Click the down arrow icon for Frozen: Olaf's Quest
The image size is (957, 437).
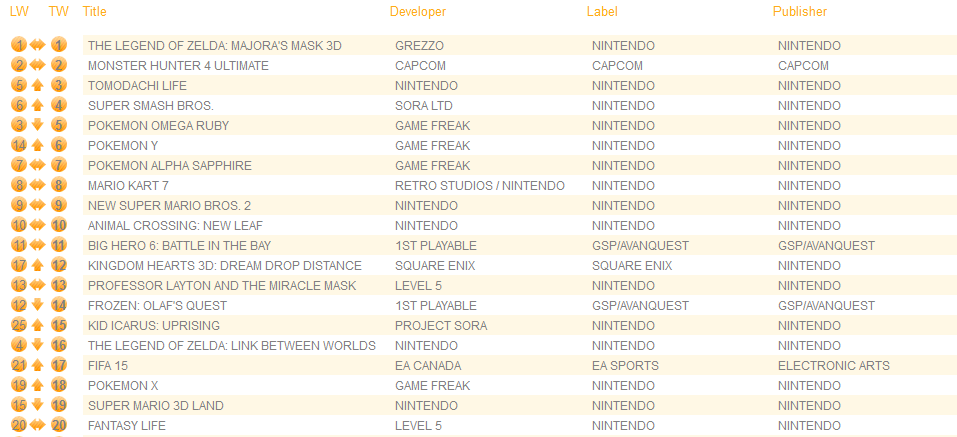37,305
